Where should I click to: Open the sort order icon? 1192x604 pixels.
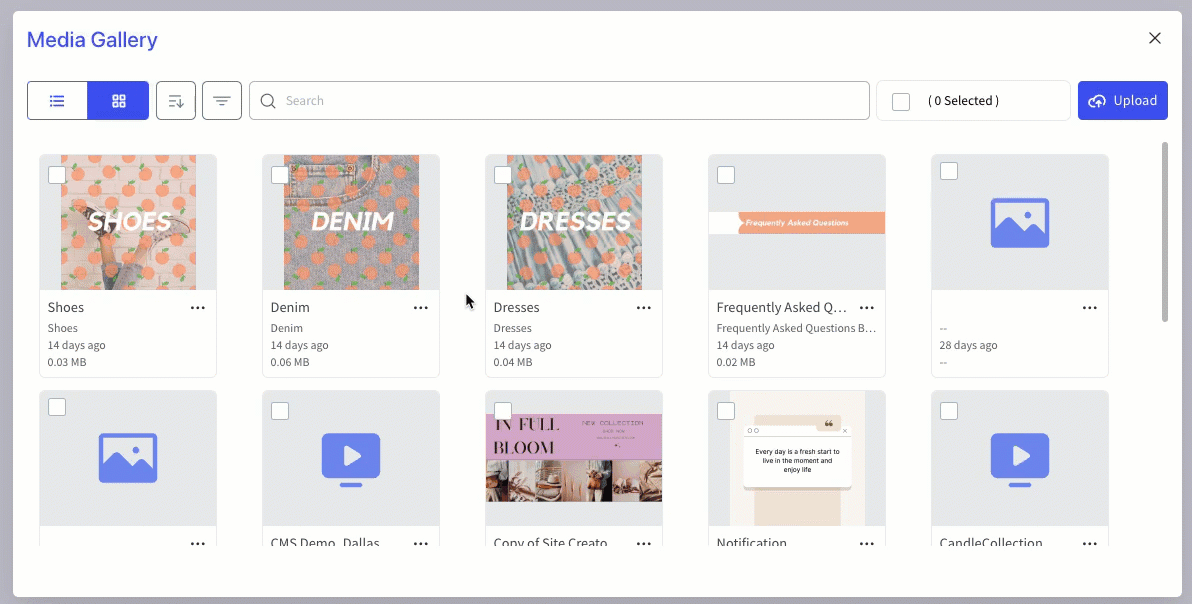point(175,100)
